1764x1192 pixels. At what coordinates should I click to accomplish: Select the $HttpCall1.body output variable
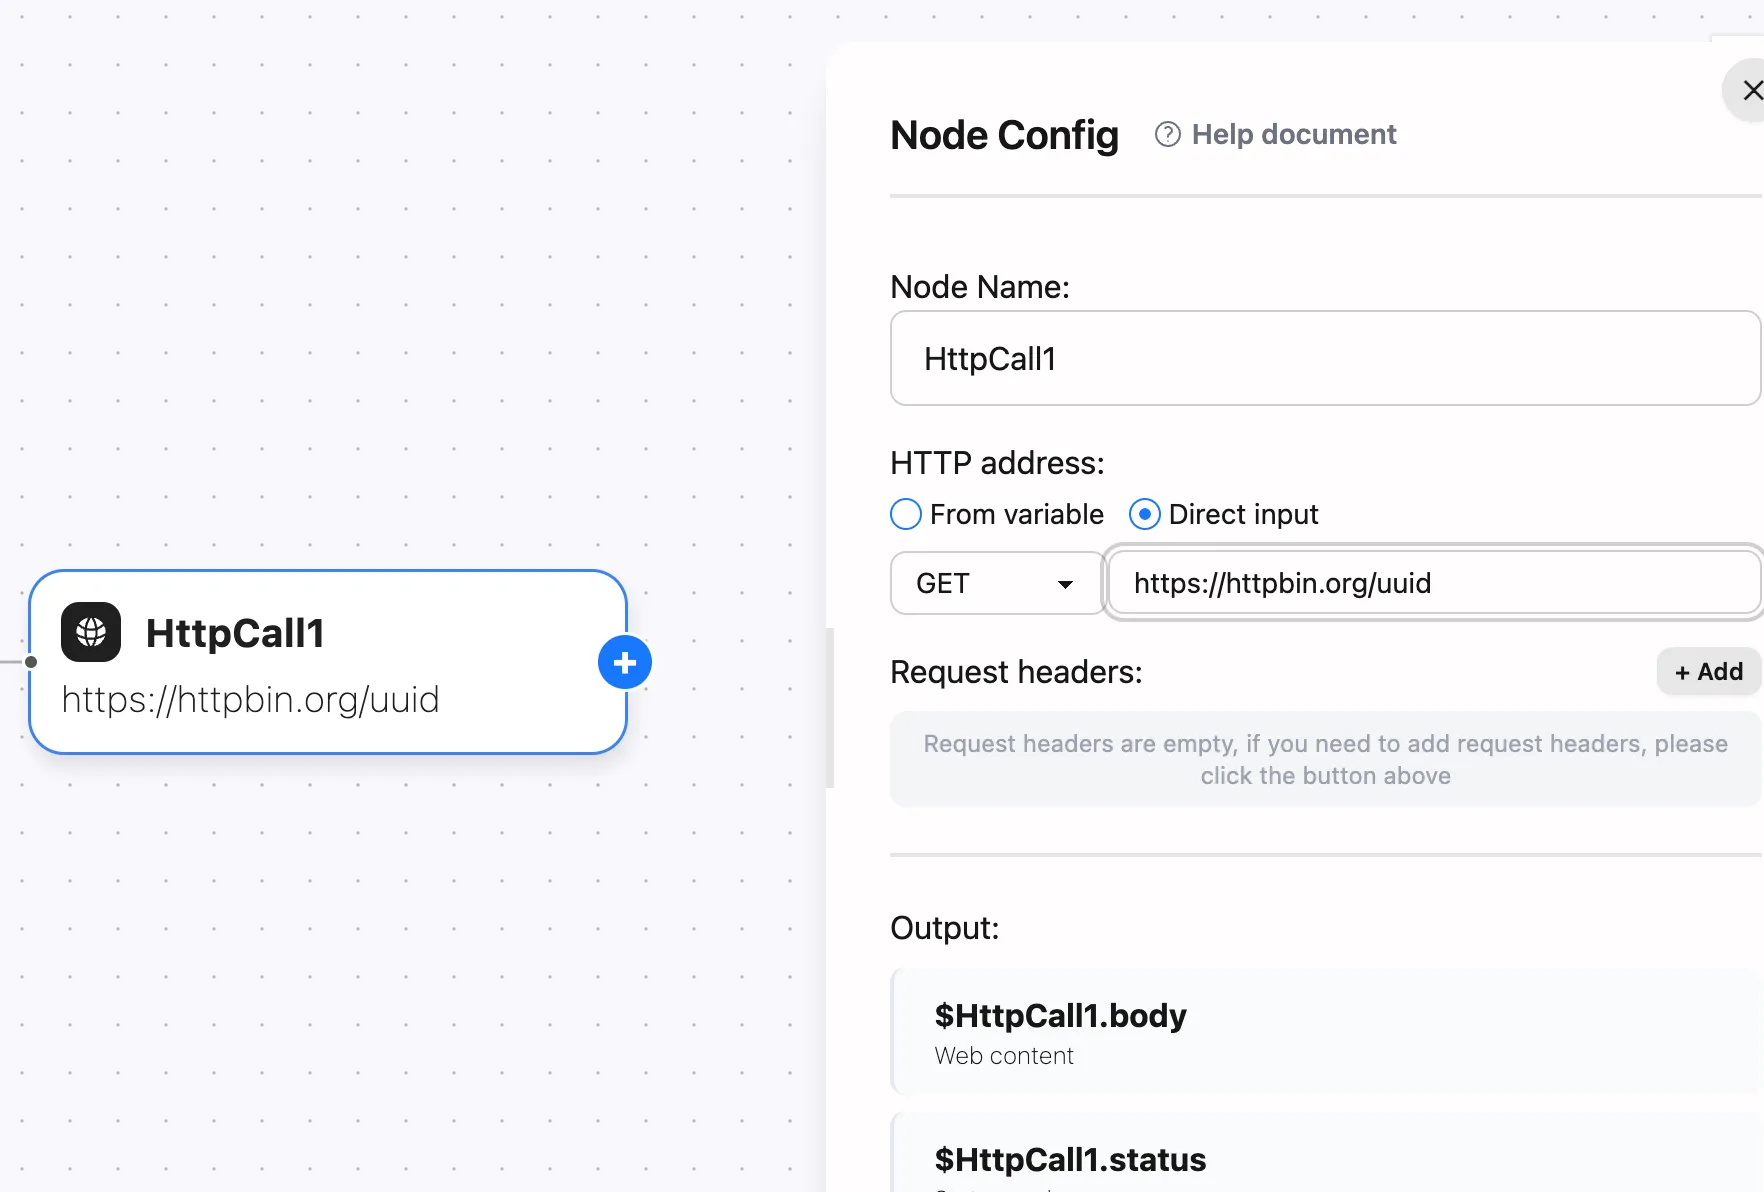tap(1324, 1031)
